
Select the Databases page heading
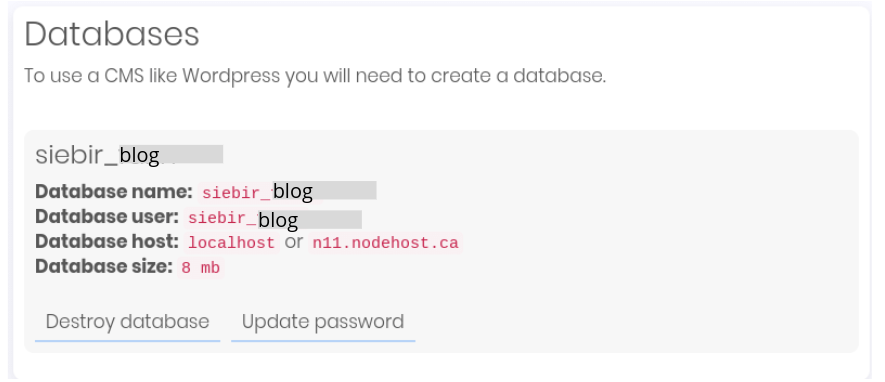tap(112, 34)
